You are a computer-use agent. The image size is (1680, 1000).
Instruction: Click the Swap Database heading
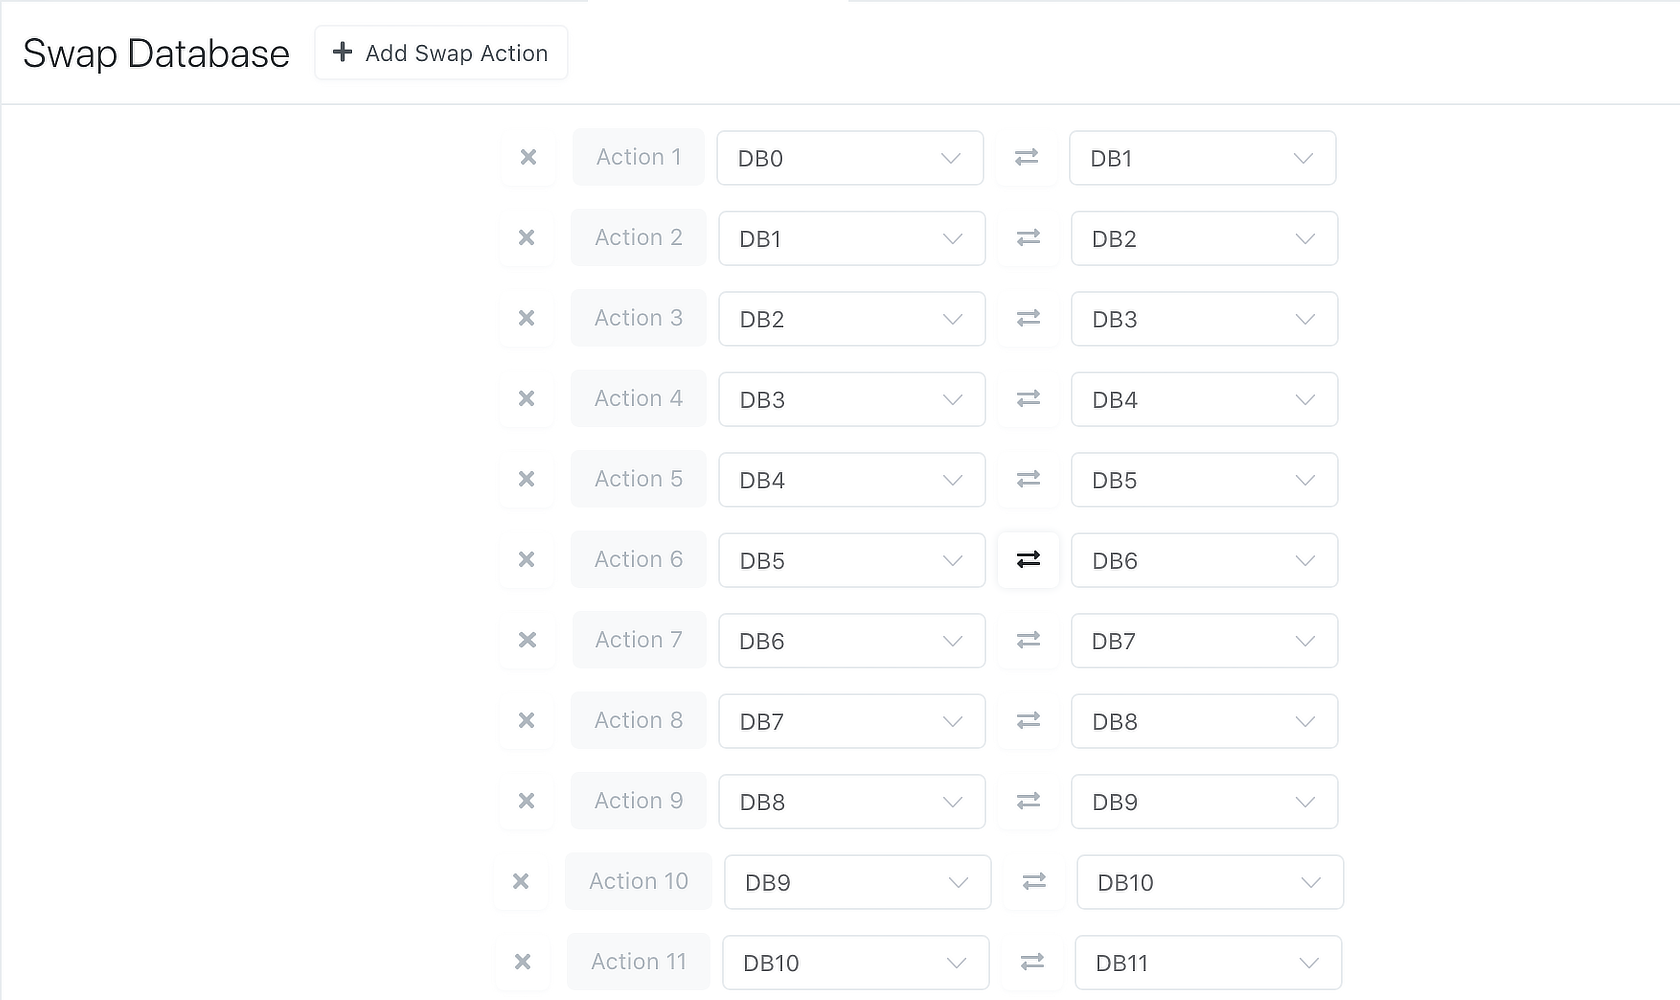[156, 54]
